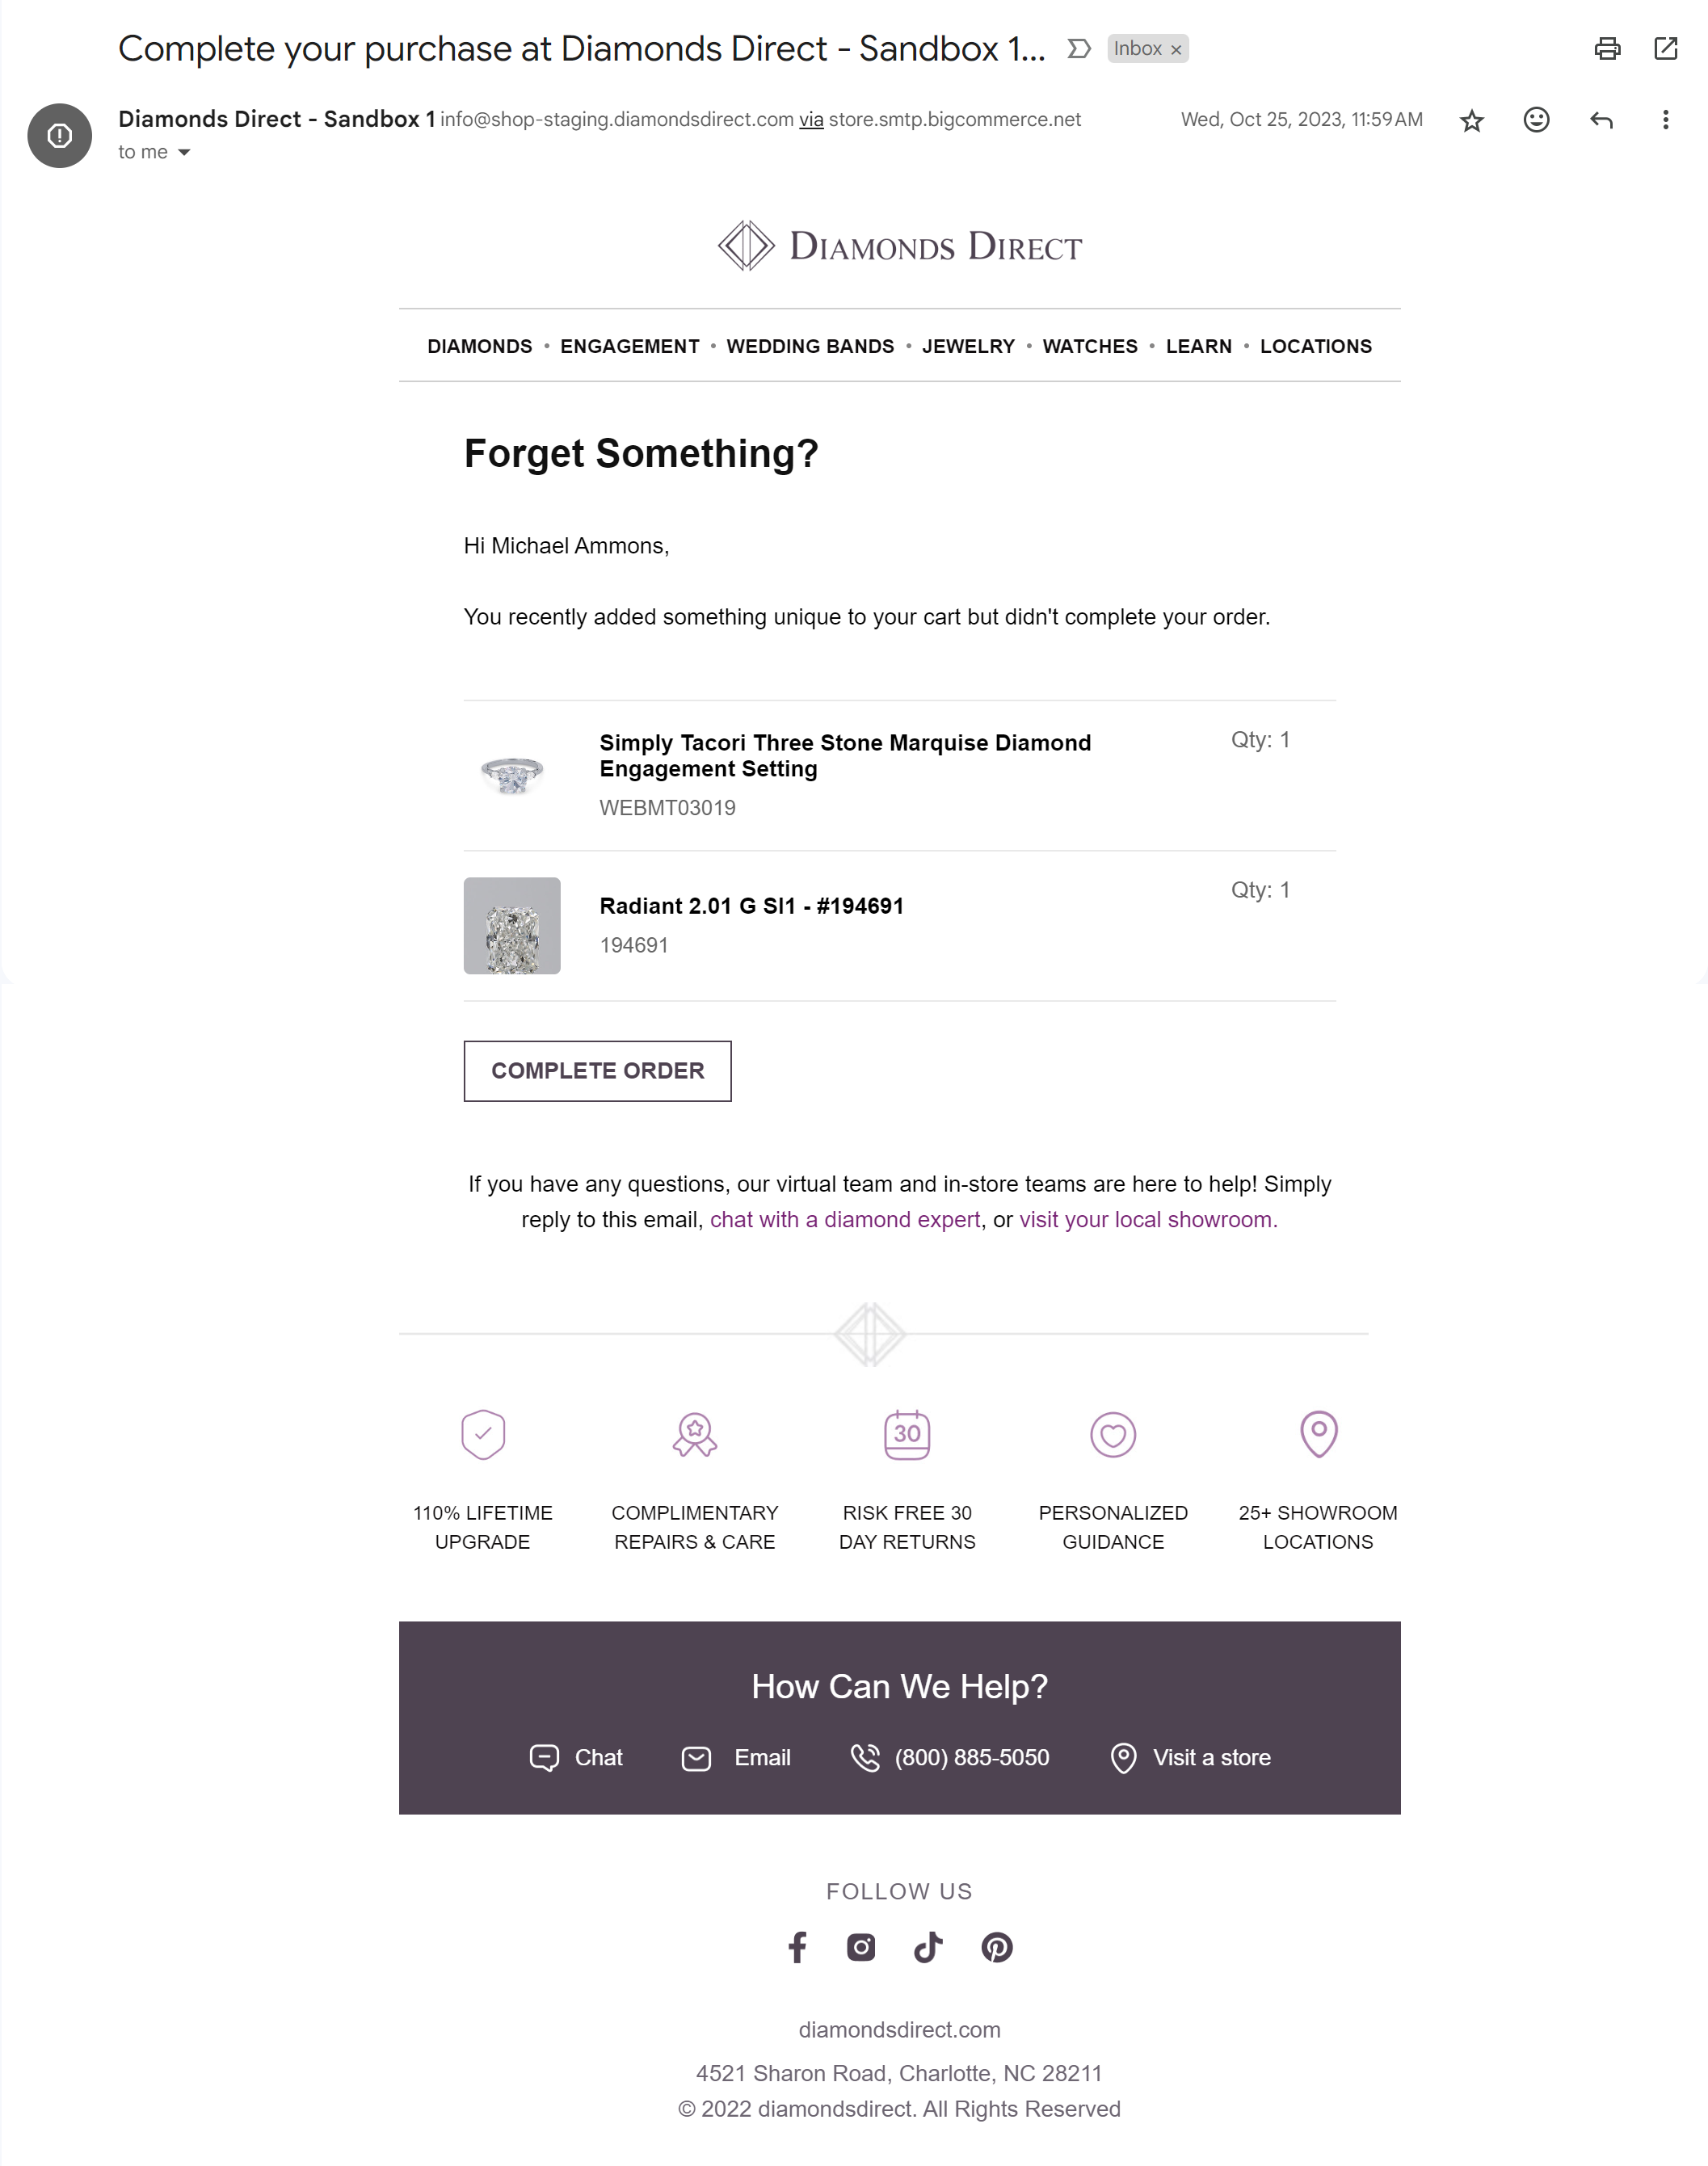The image size is (1708, 2166).
Task: Go to the ENGAGEMENT navigation item
Action: [x=629, y=346]
